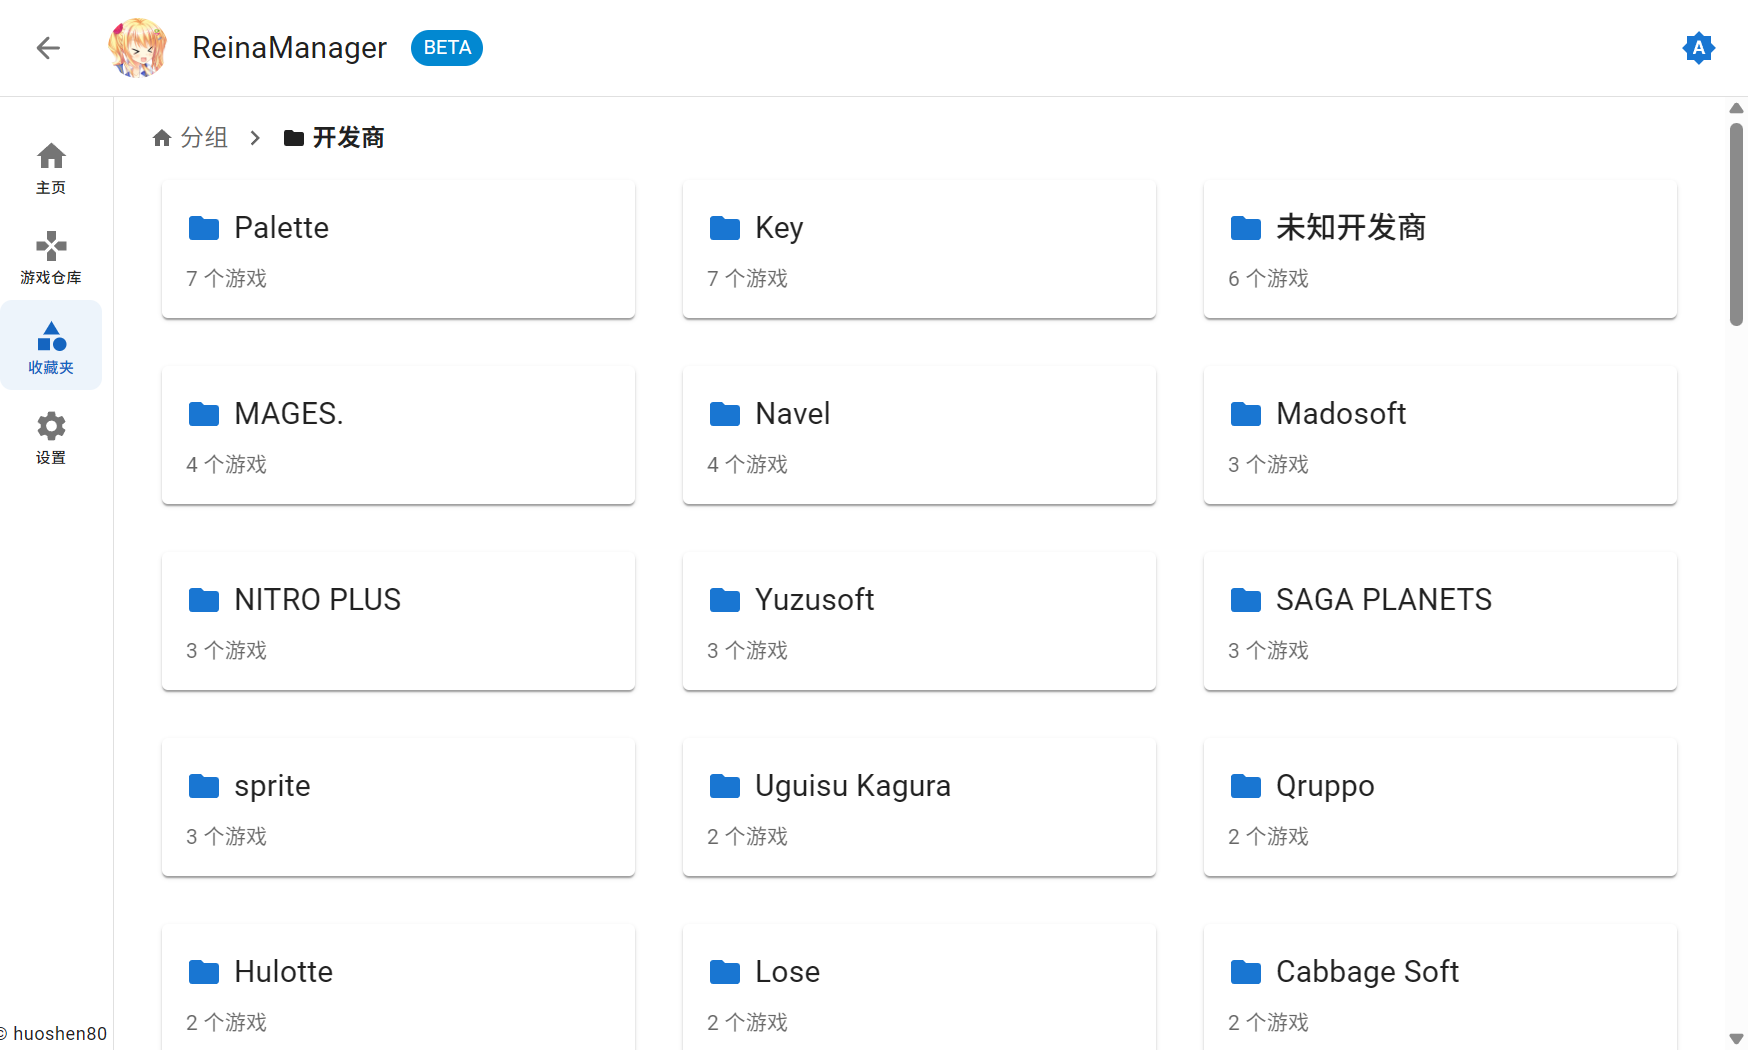Open the language translate icon
Screen dimensions: 1760x1050
tap(1698, 48)
